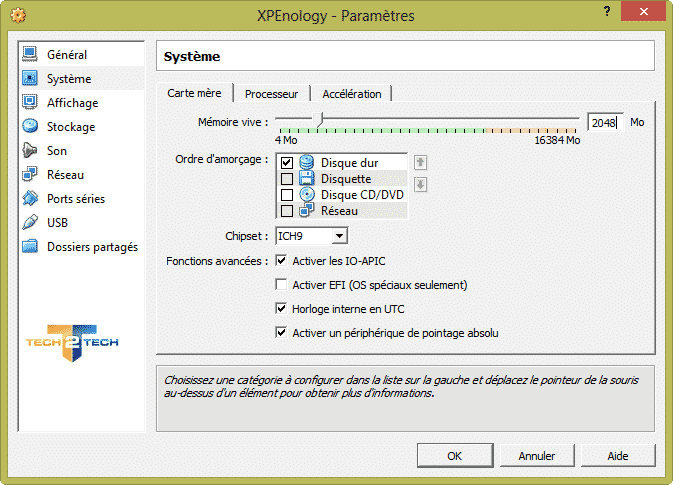The height and width of the screenshot is (485, 673).
Task: Move boot item up with arrow
Action: [421, 162]
